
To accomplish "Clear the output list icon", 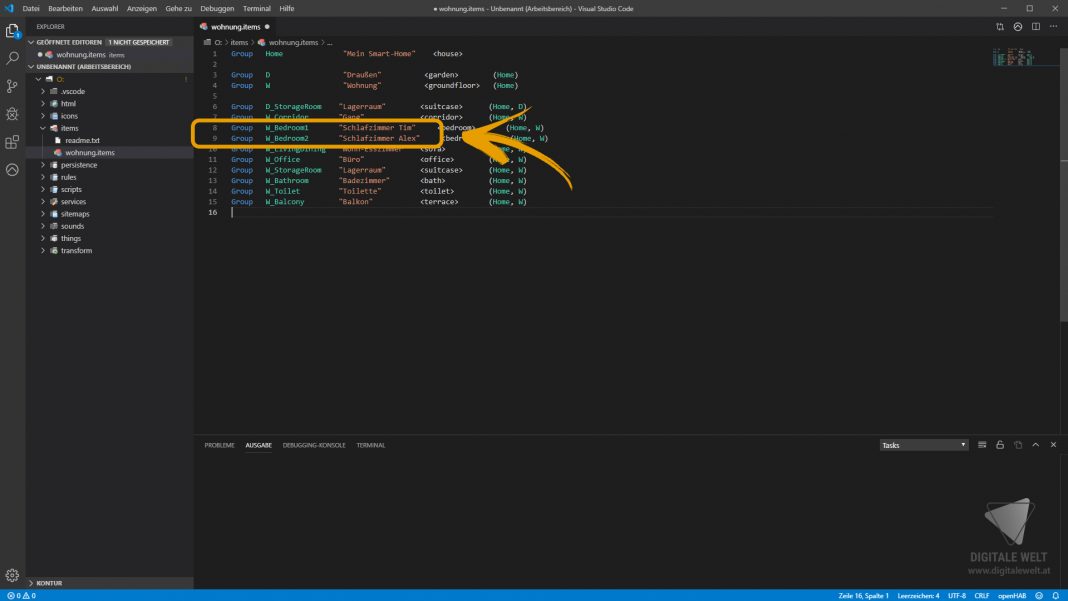I will 982,445.
